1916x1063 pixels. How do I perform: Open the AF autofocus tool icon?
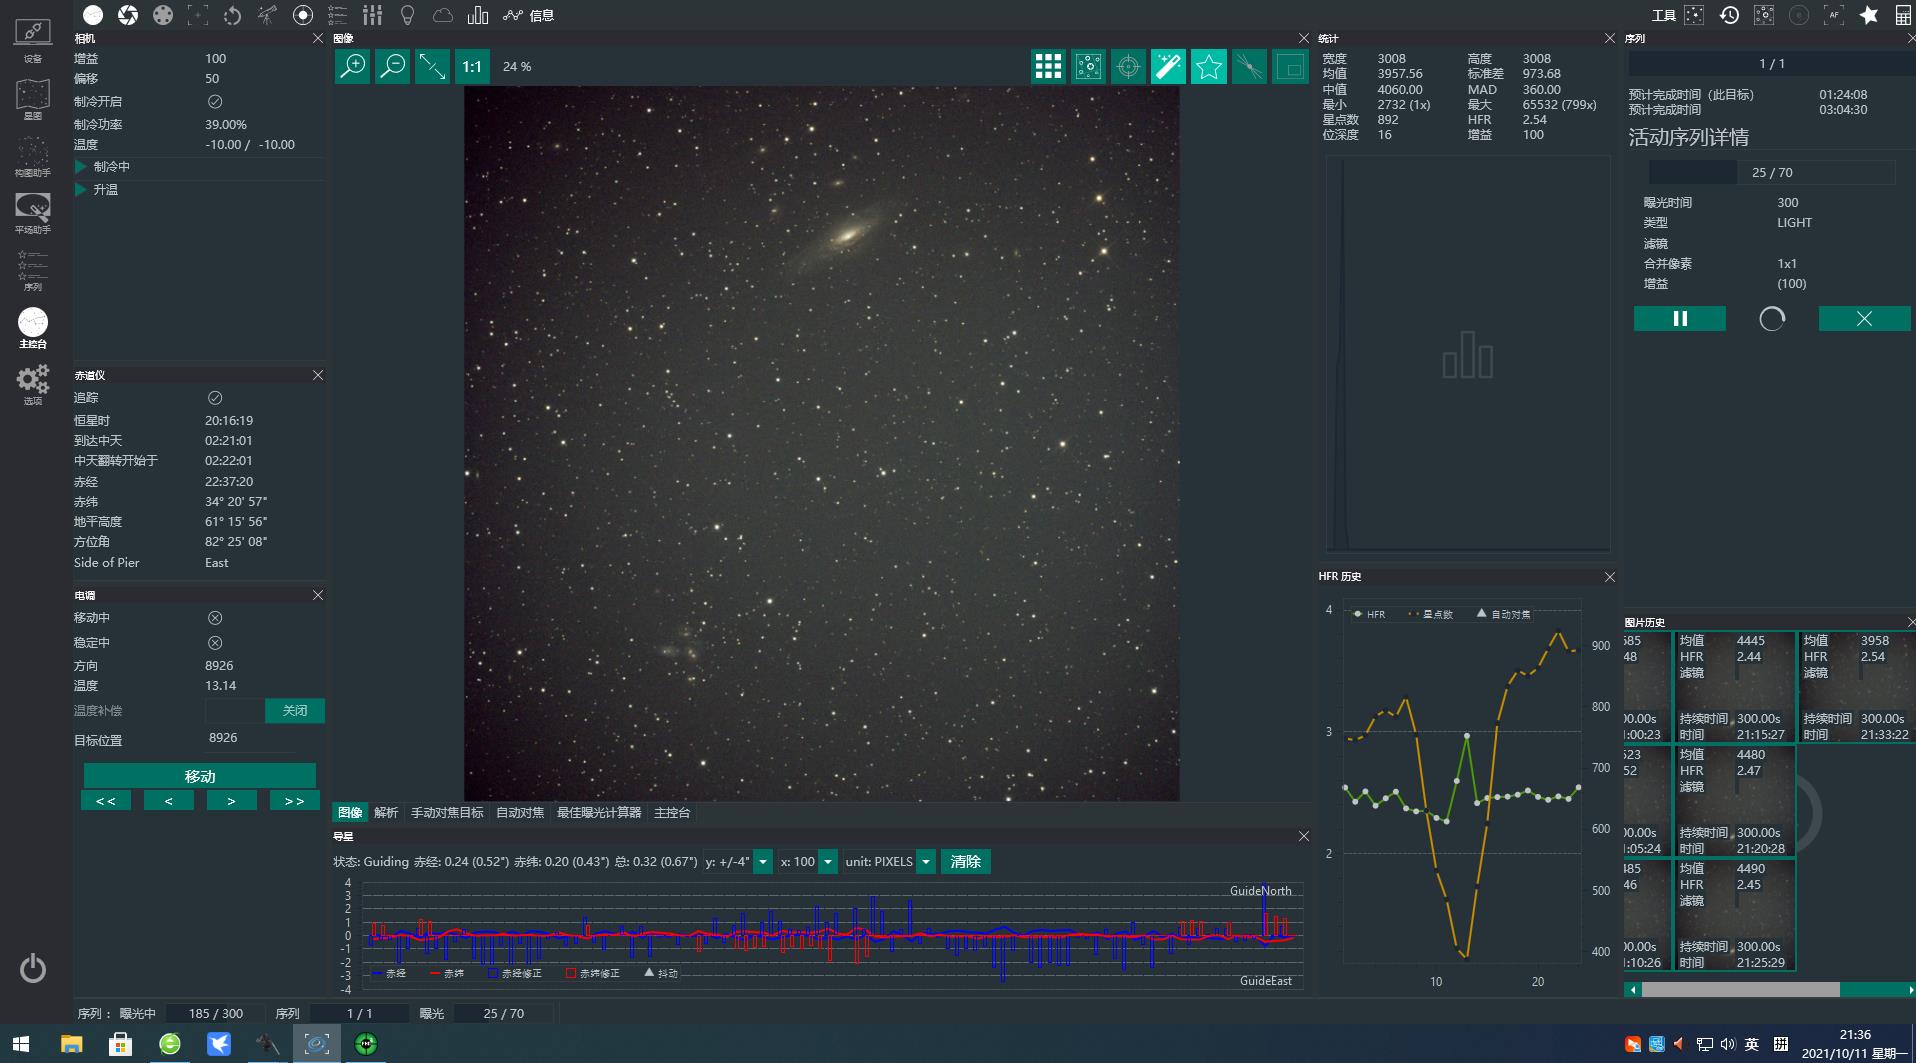tap(1834, 15)
